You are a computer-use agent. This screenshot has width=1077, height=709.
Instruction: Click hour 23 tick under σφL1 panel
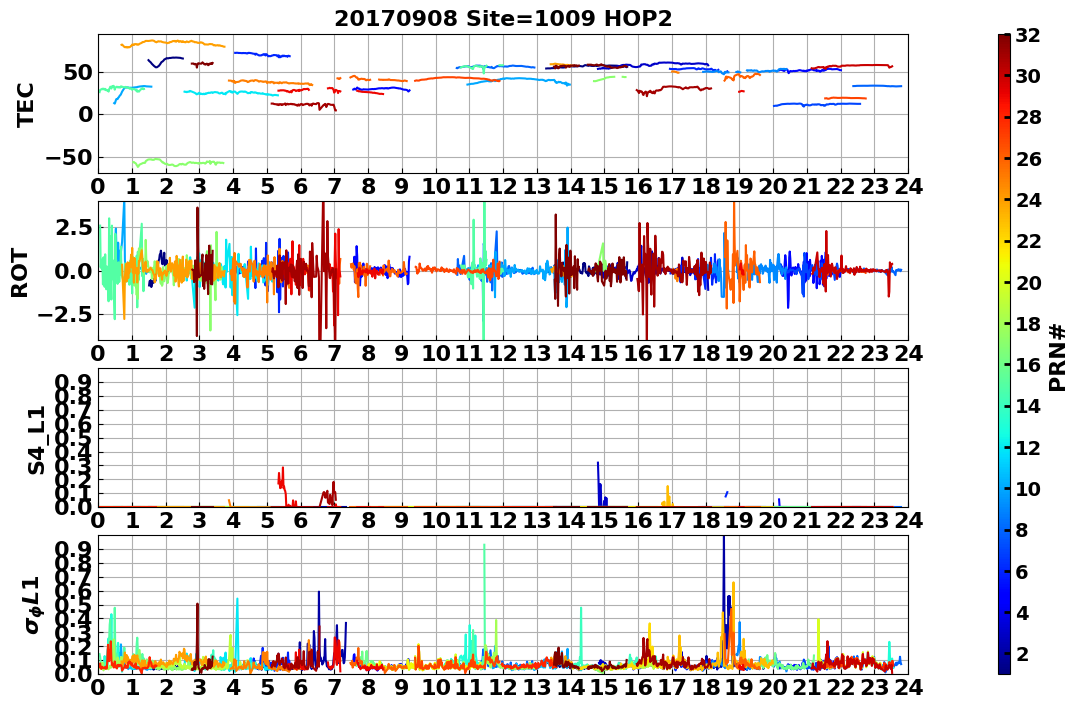(874, 688)
